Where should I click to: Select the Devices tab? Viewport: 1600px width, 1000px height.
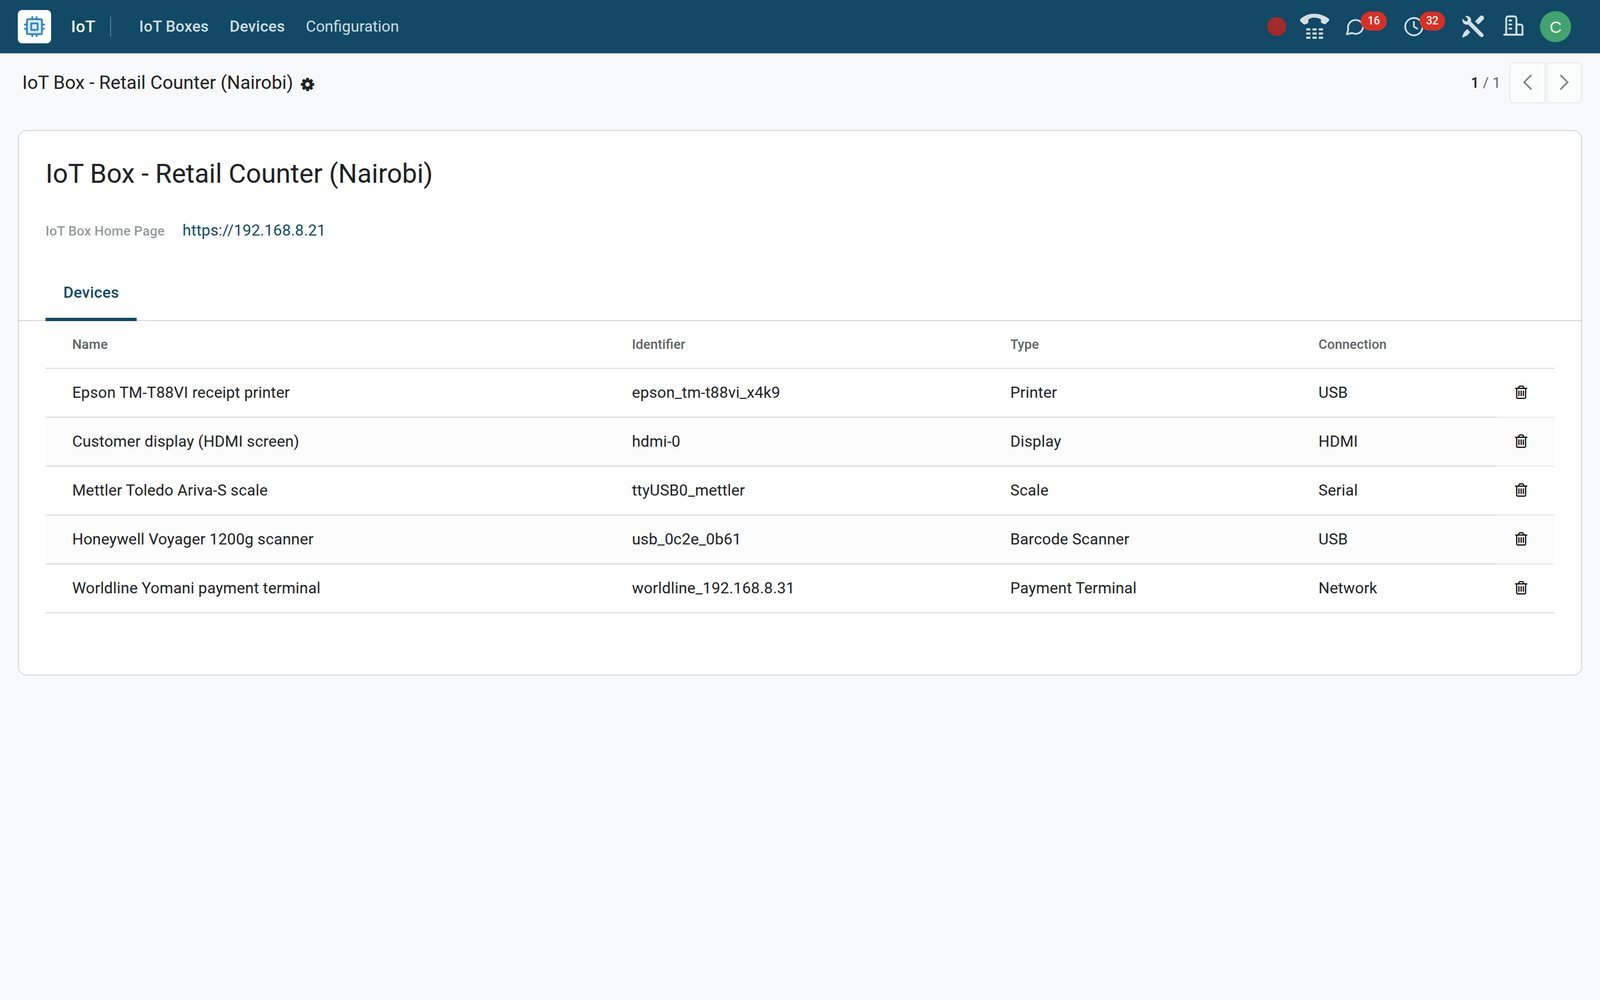tap(91, 293)
